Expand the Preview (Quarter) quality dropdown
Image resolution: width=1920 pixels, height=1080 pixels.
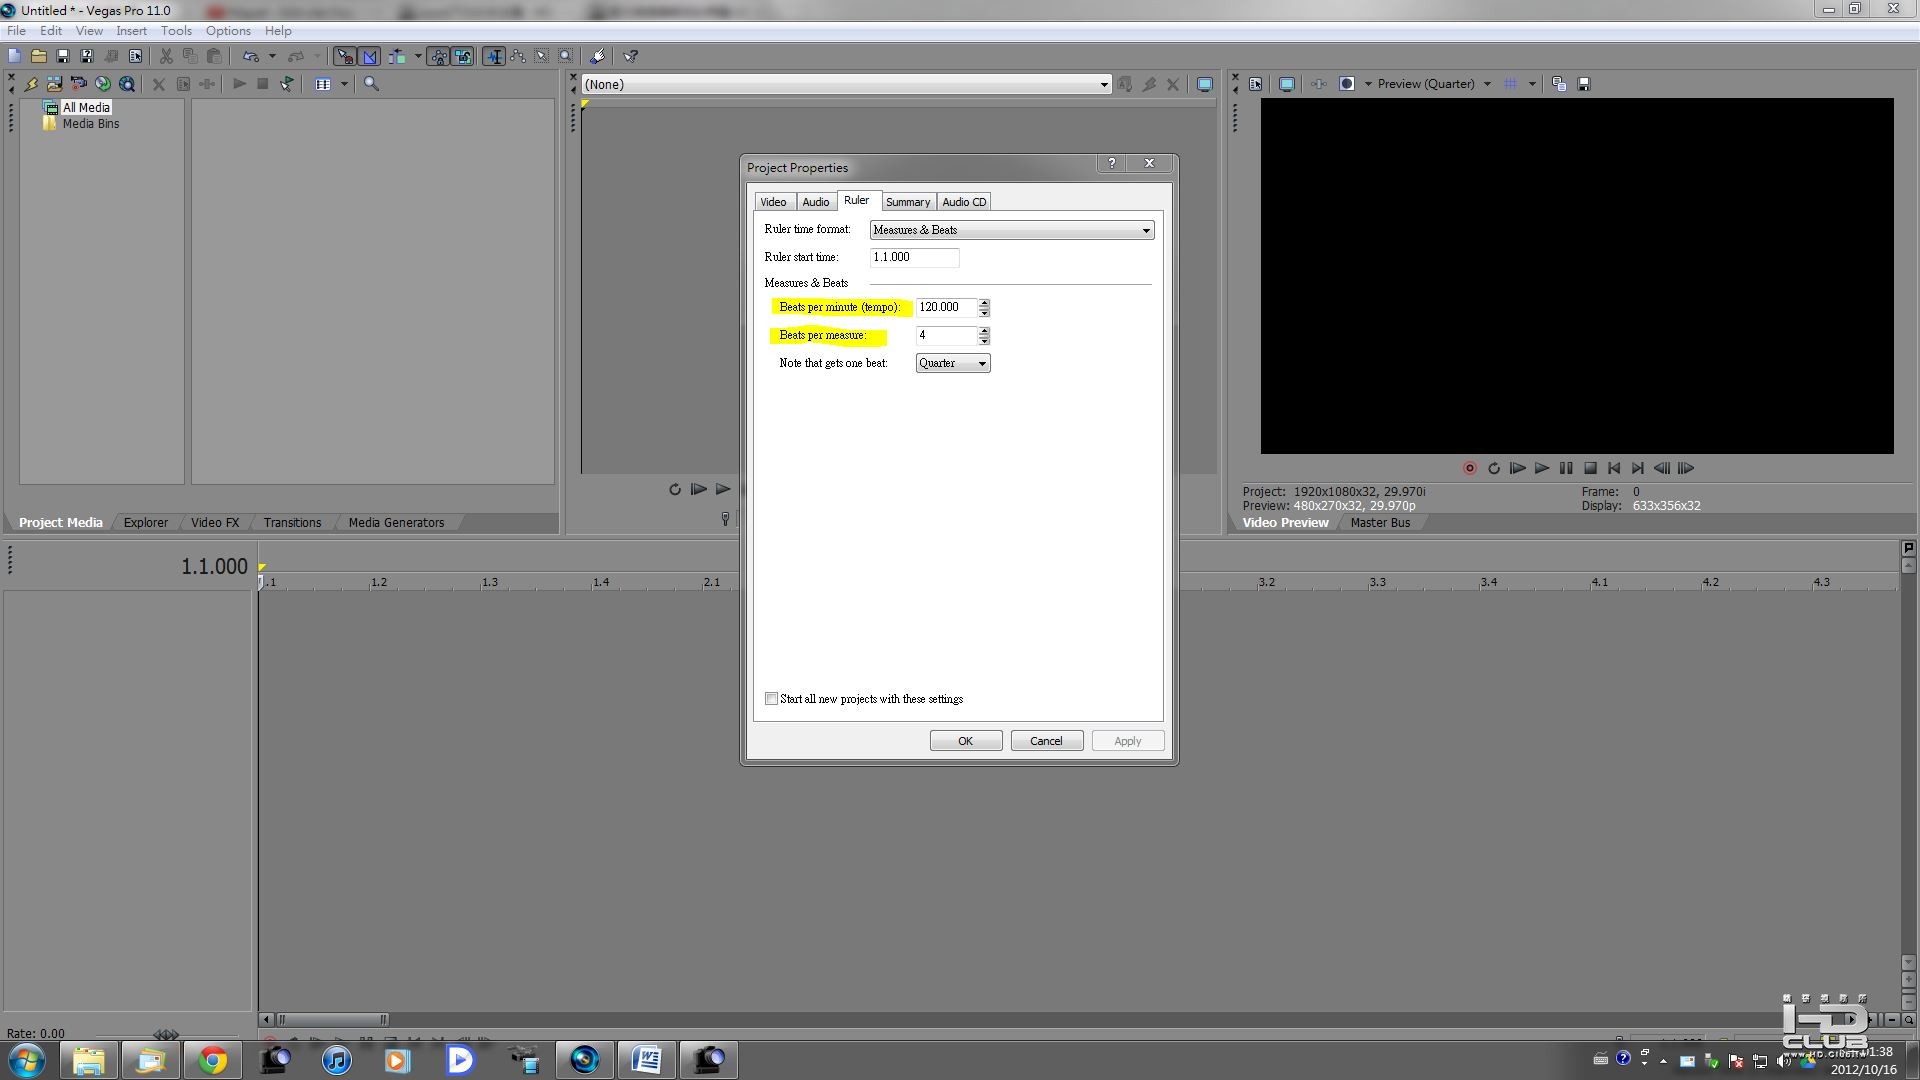tap(1487, 85)
